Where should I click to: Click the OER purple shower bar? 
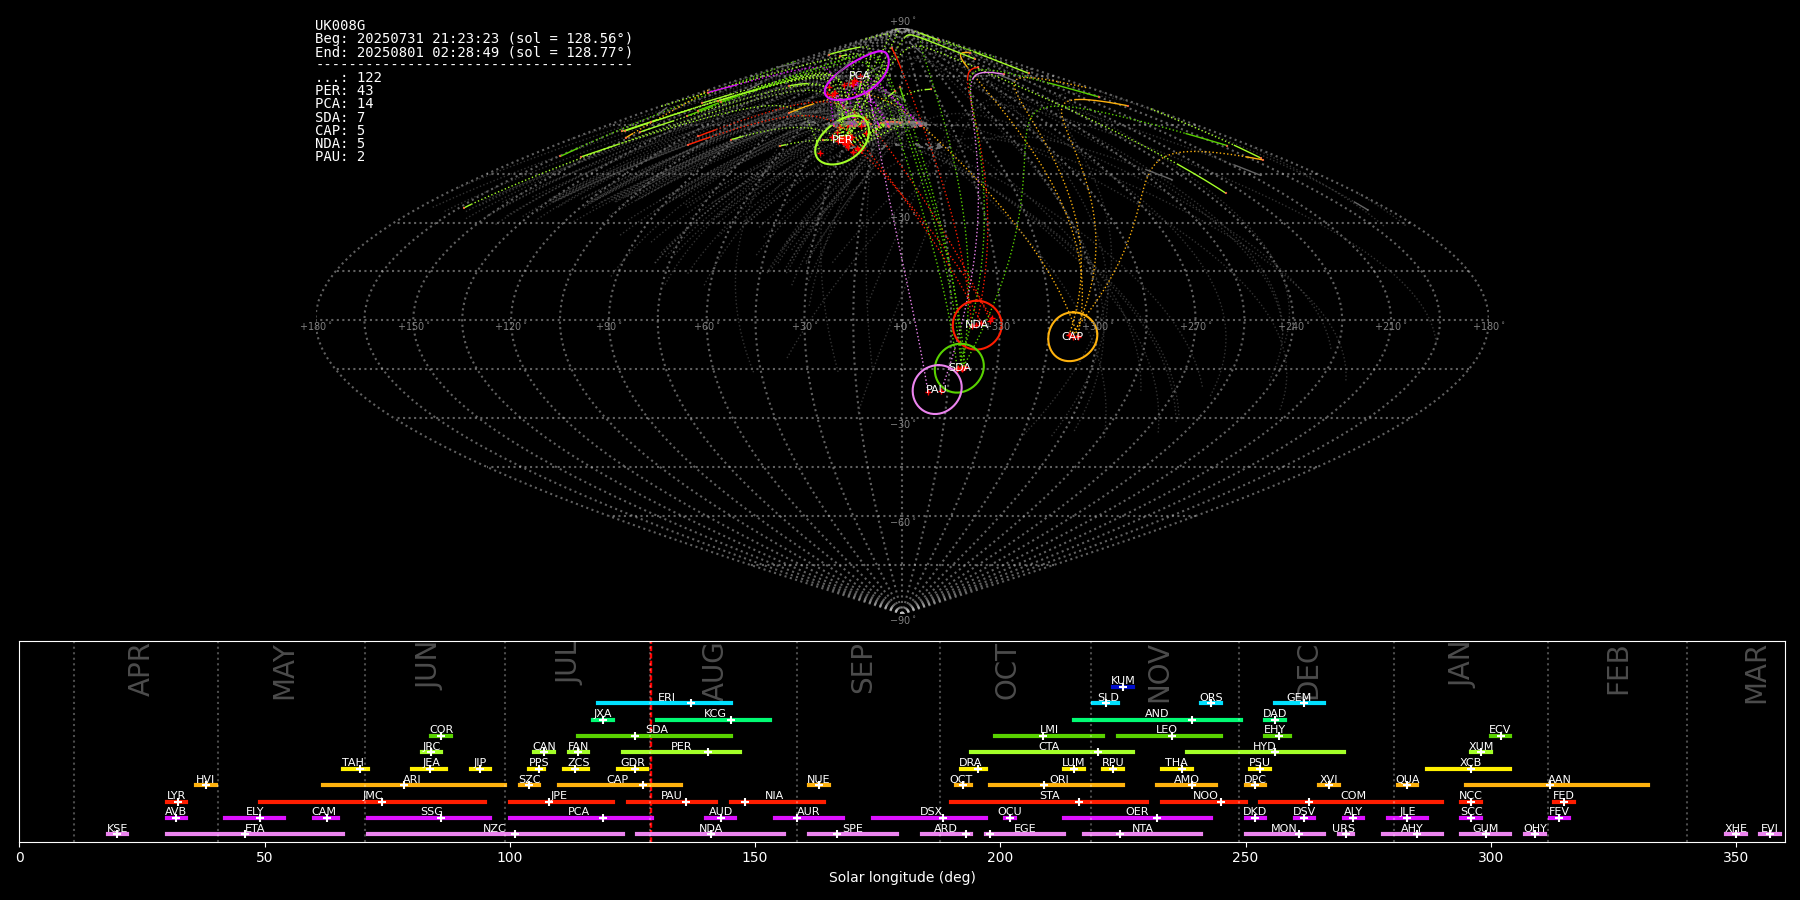pyautogui.click(x=1137, y=818)
